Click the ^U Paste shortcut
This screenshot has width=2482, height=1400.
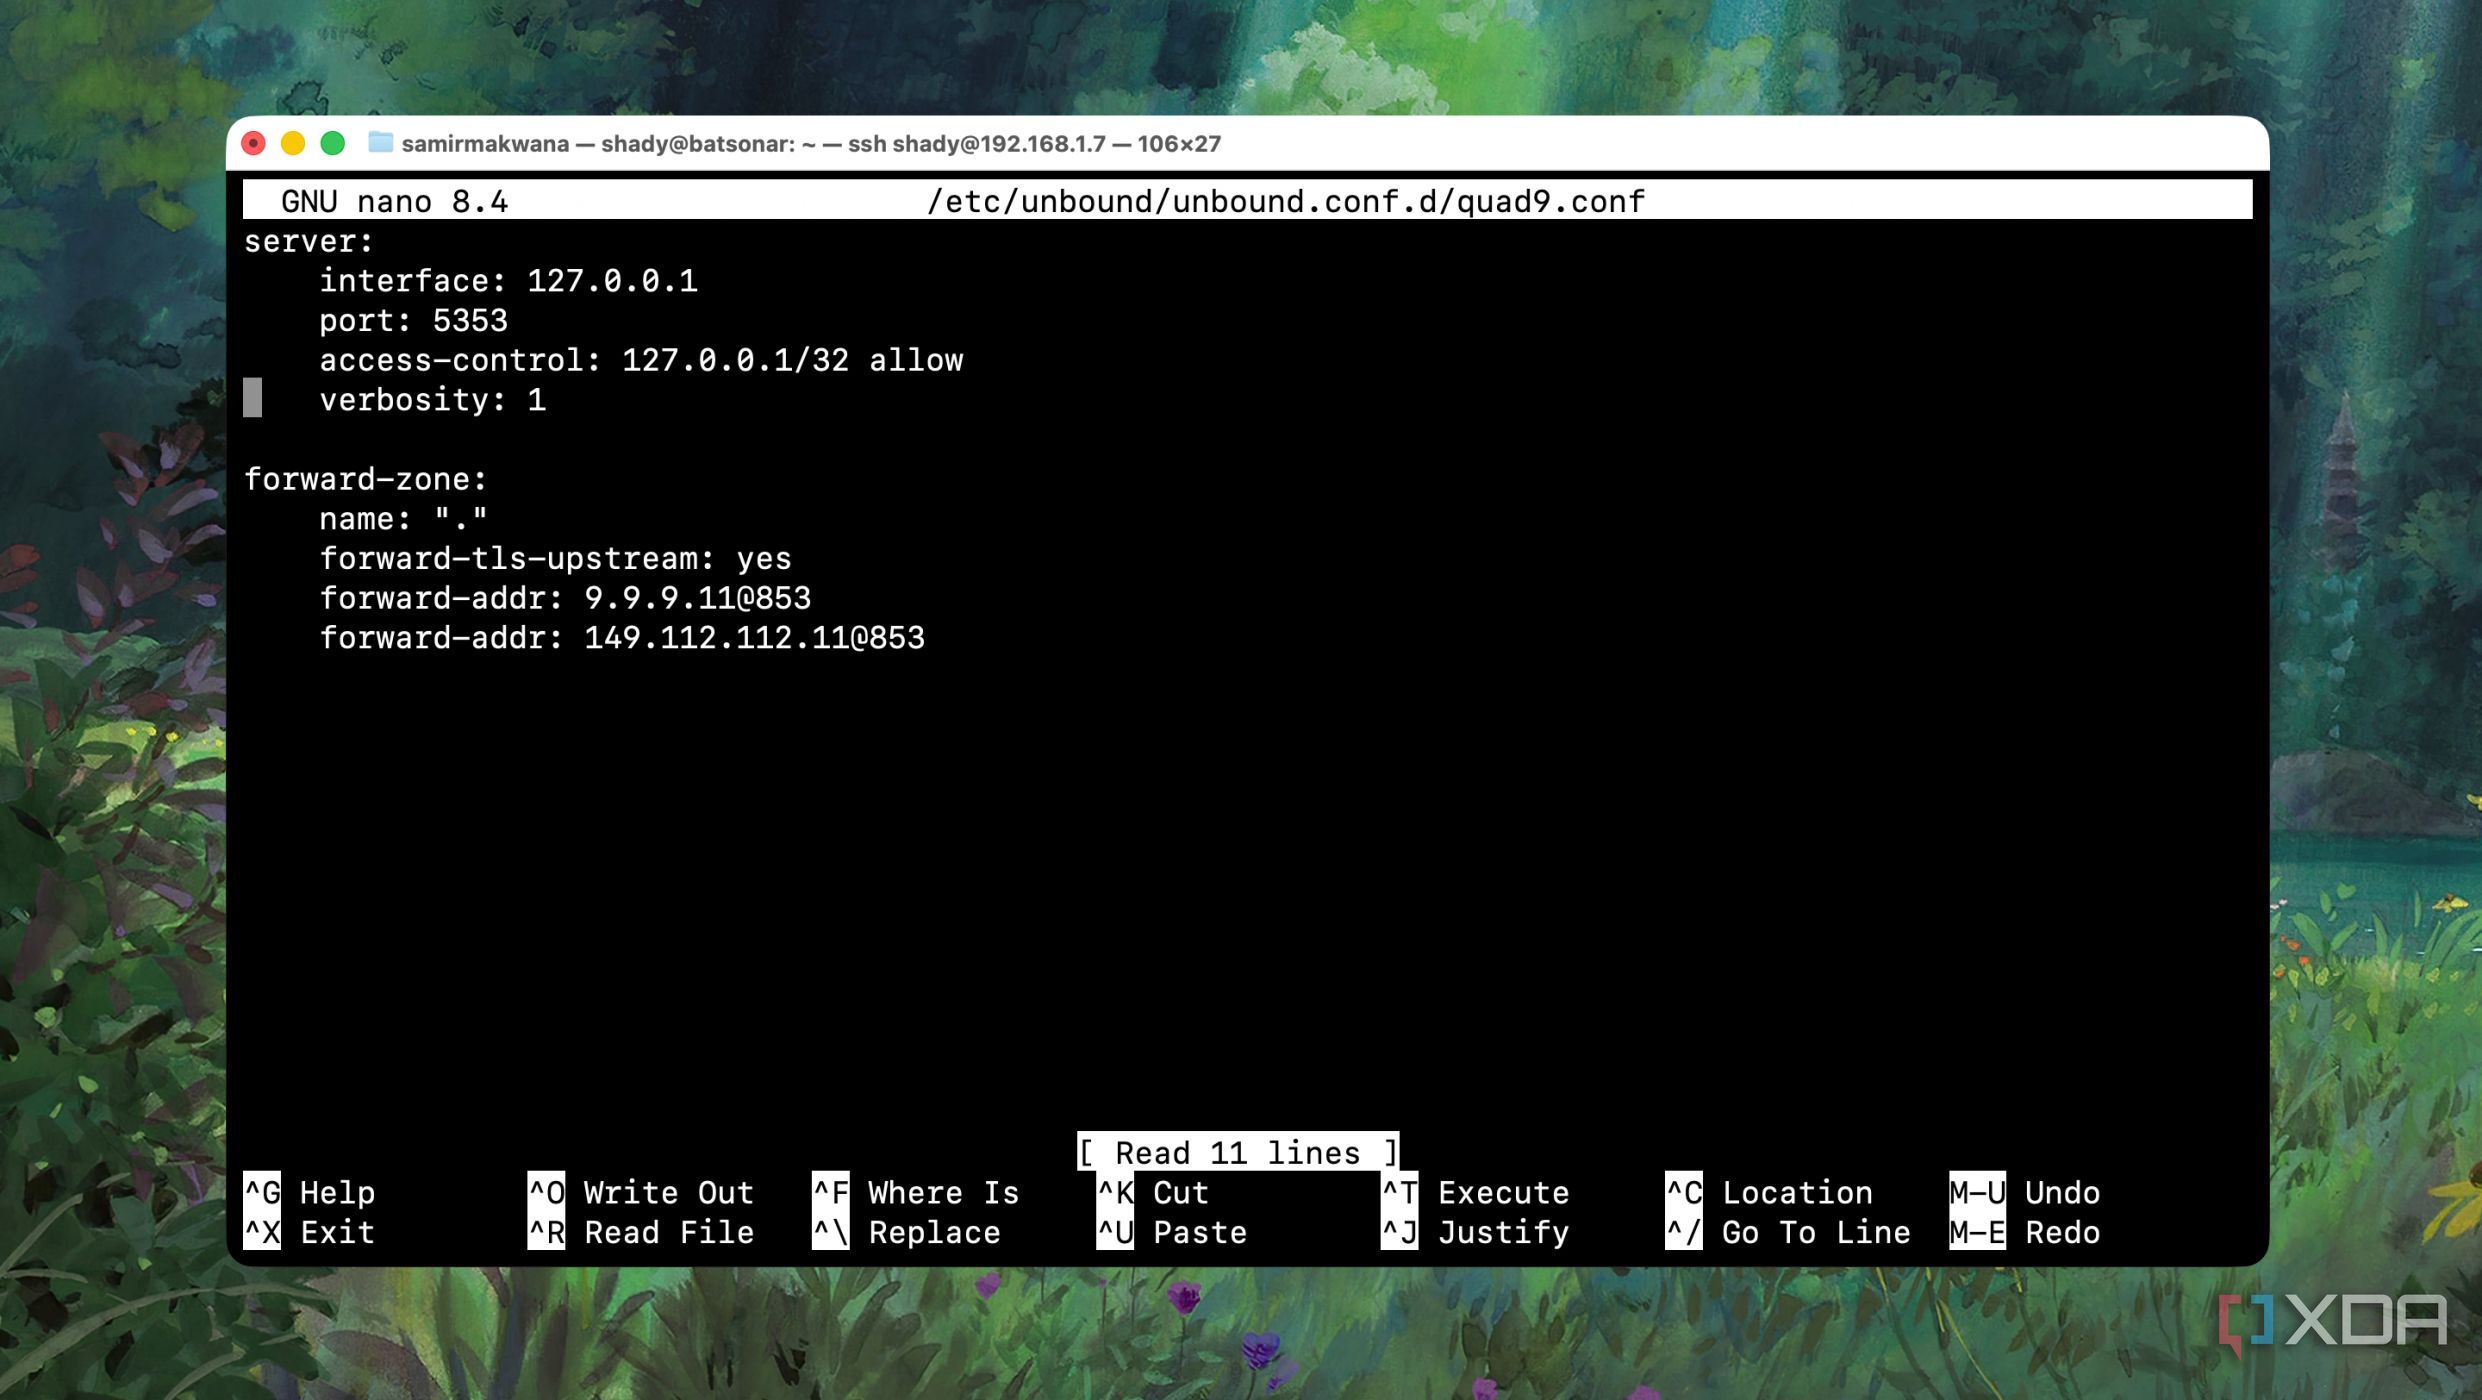(x=1172, y=1232)
